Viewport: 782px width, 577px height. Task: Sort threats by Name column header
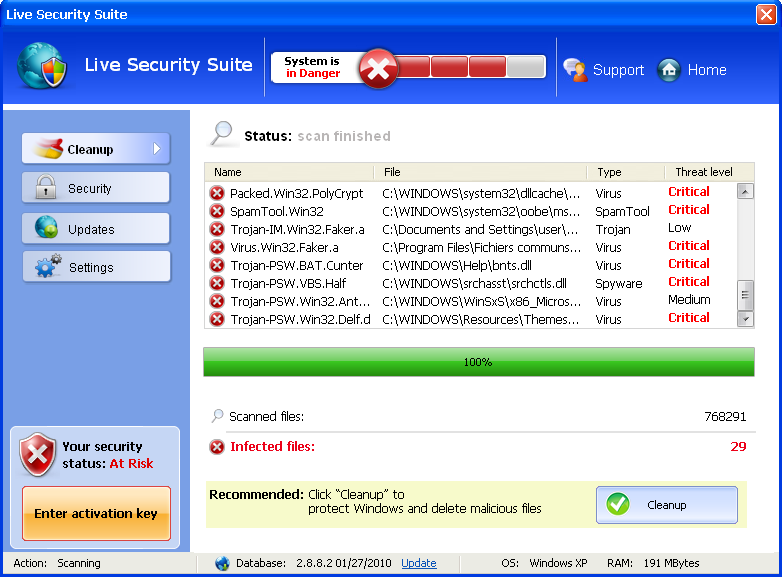pyautogui.click(x=289, y=172)
